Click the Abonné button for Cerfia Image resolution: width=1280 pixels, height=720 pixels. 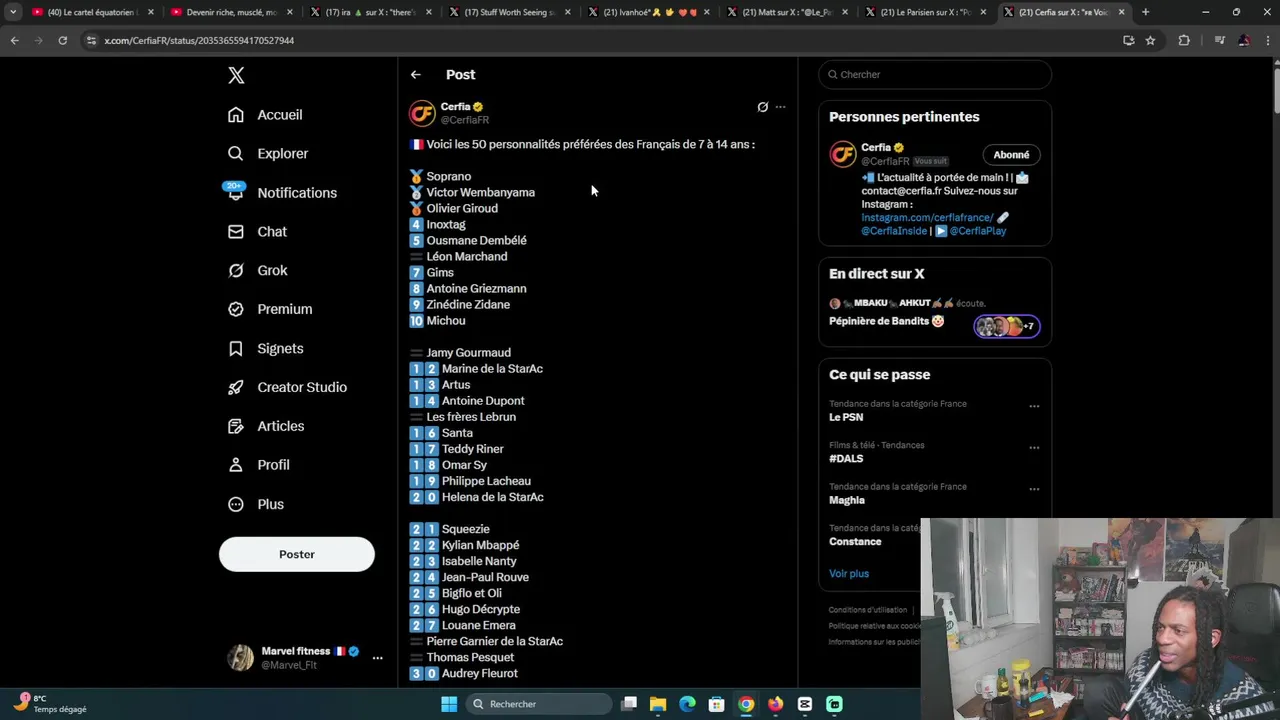point(1011,155)
